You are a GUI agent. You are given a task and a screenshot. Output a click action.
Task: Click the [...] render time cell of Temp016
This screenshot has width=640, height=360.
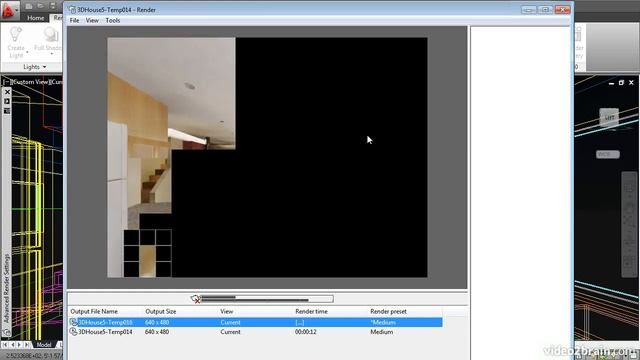pos(300,322)
